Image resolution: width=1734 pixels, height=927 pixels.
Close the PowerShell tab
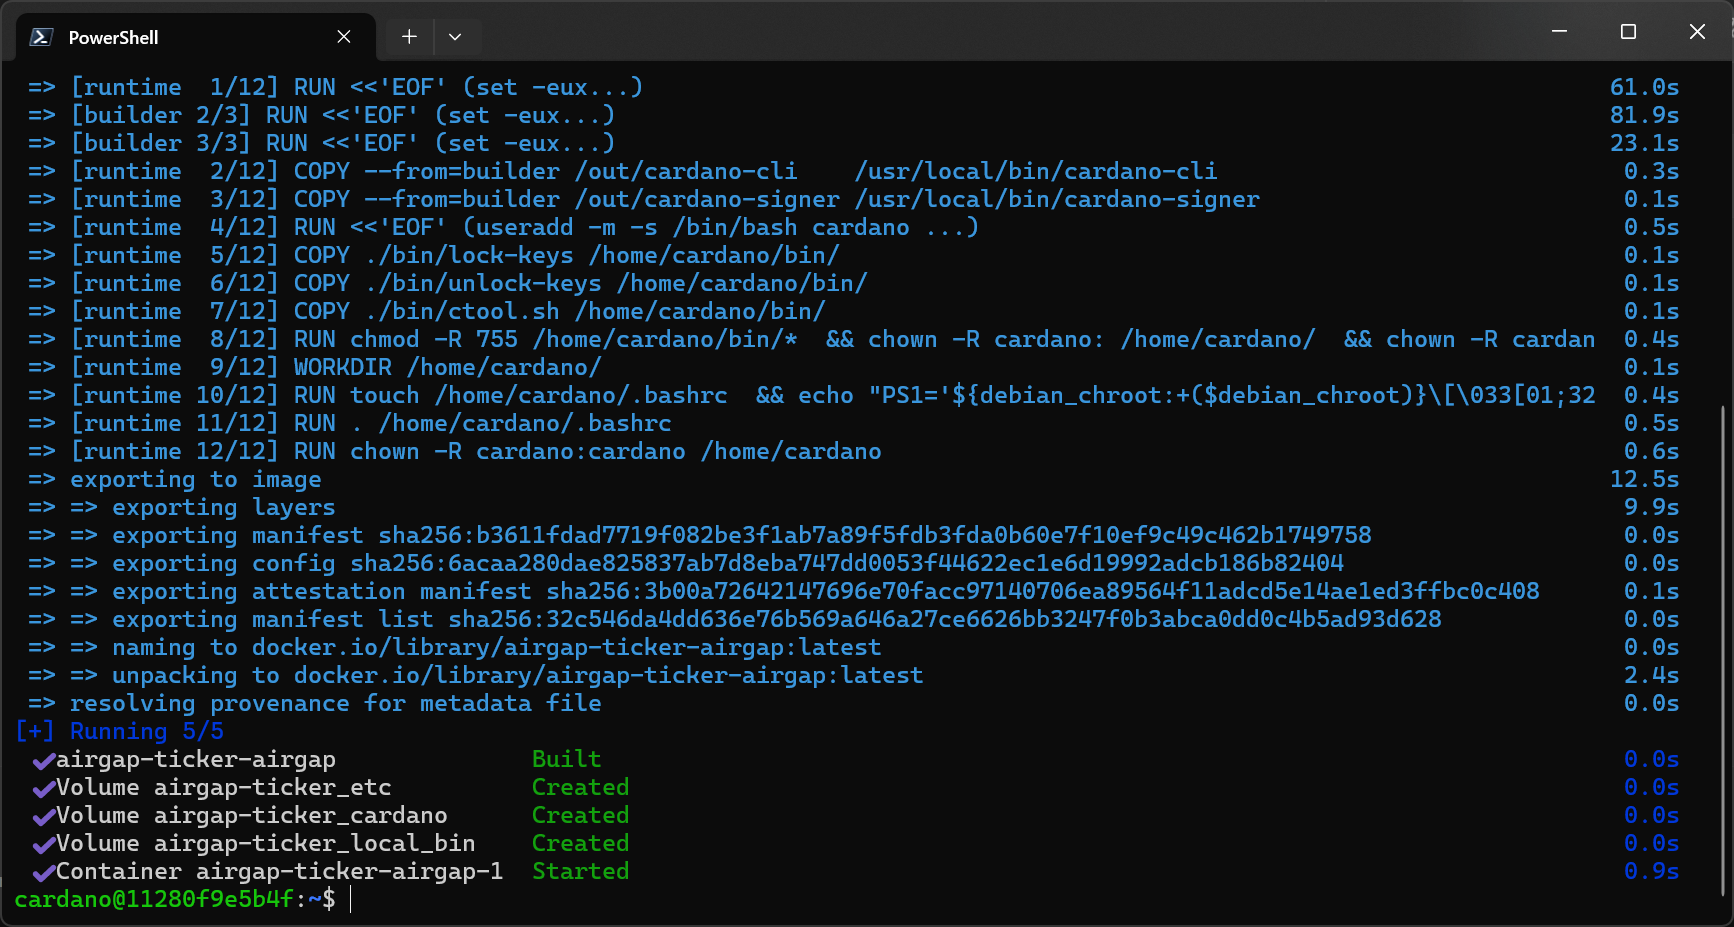coord(344,36)
